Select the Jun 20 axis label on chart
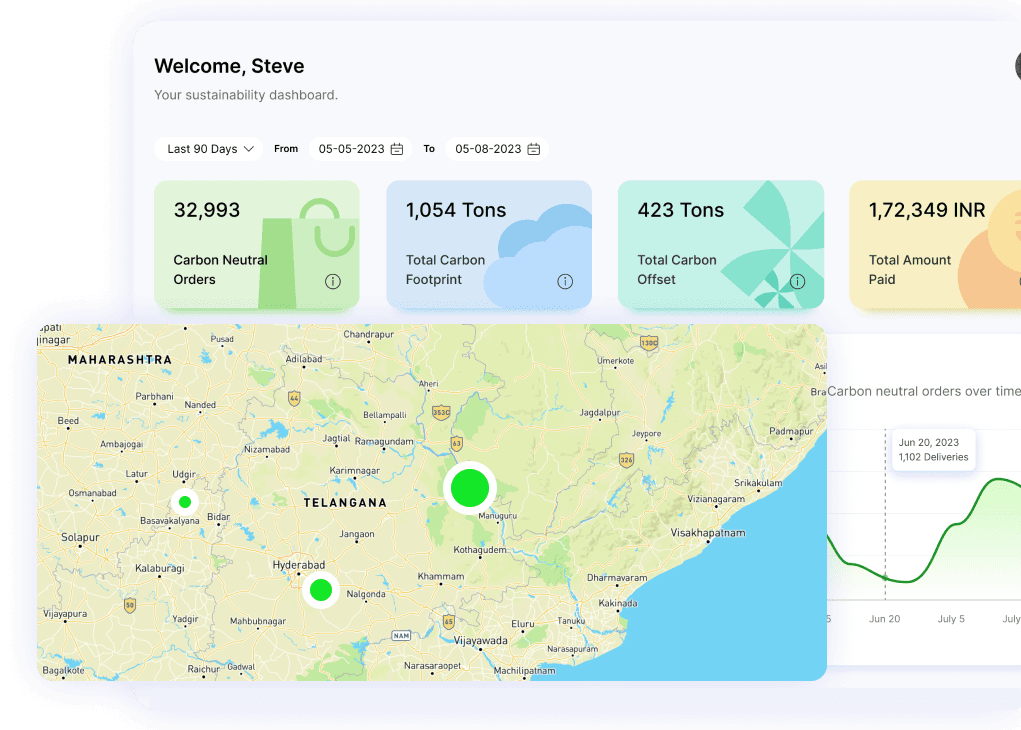Image resolution: width=1021 pixels, height=730 pixels. [x=884, y=619]
